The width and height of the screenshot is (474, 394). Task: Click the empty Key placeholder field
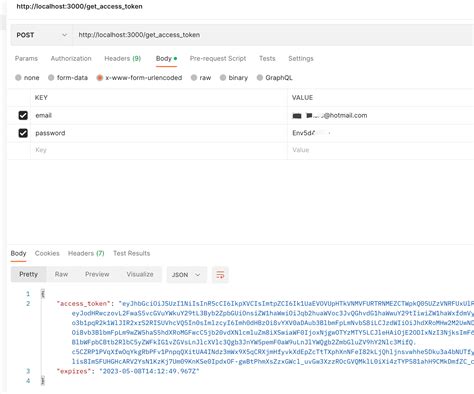tap(159, 150)
